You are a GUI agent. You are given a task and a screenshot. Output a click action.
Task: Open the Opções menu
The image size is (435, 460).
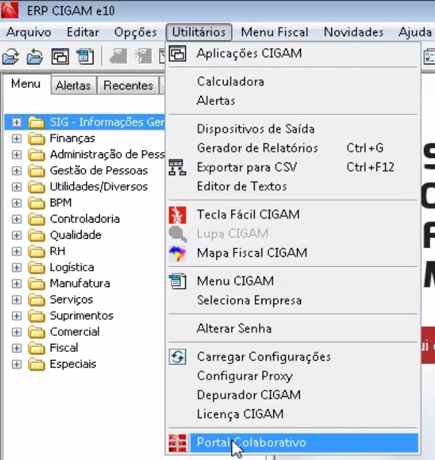pos(135,32)
